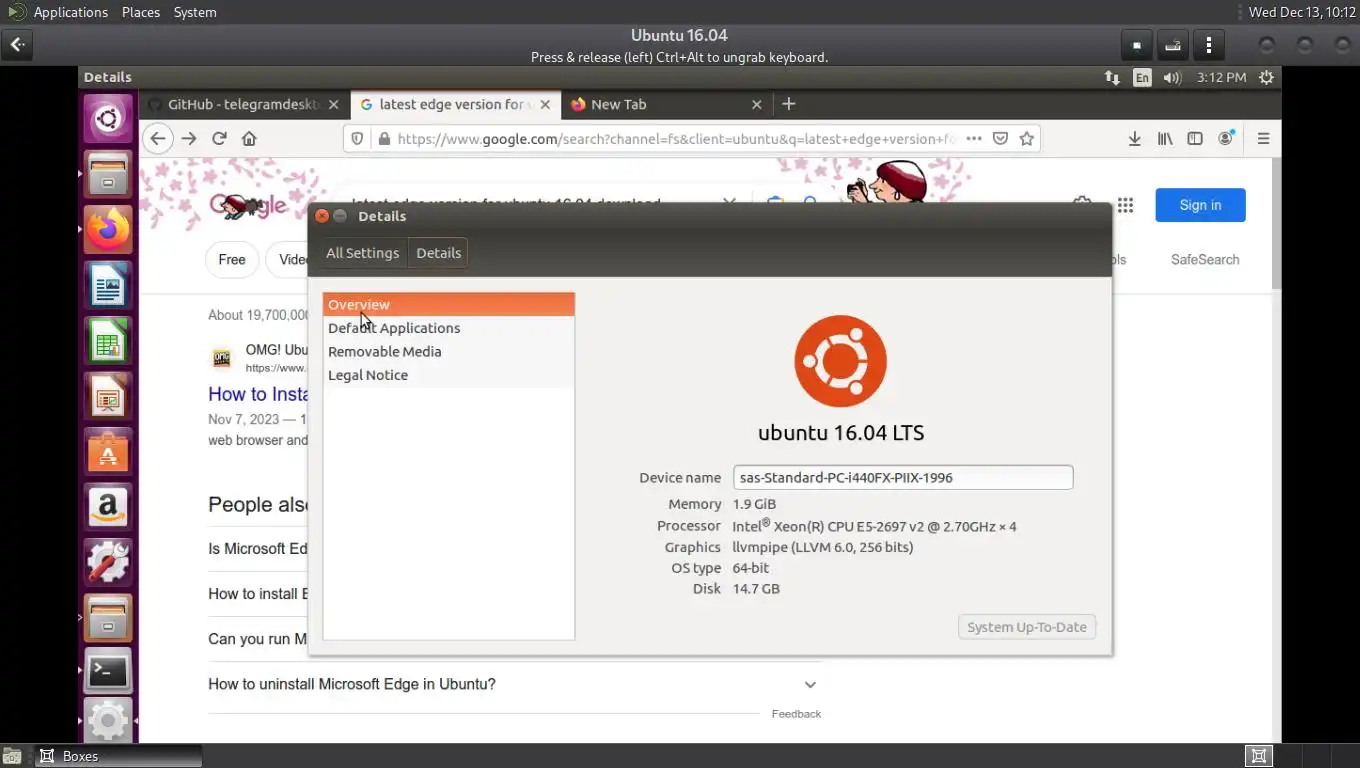Click Free search filter chip
The width and height of the screenshot is (1360, 768).
232,259
